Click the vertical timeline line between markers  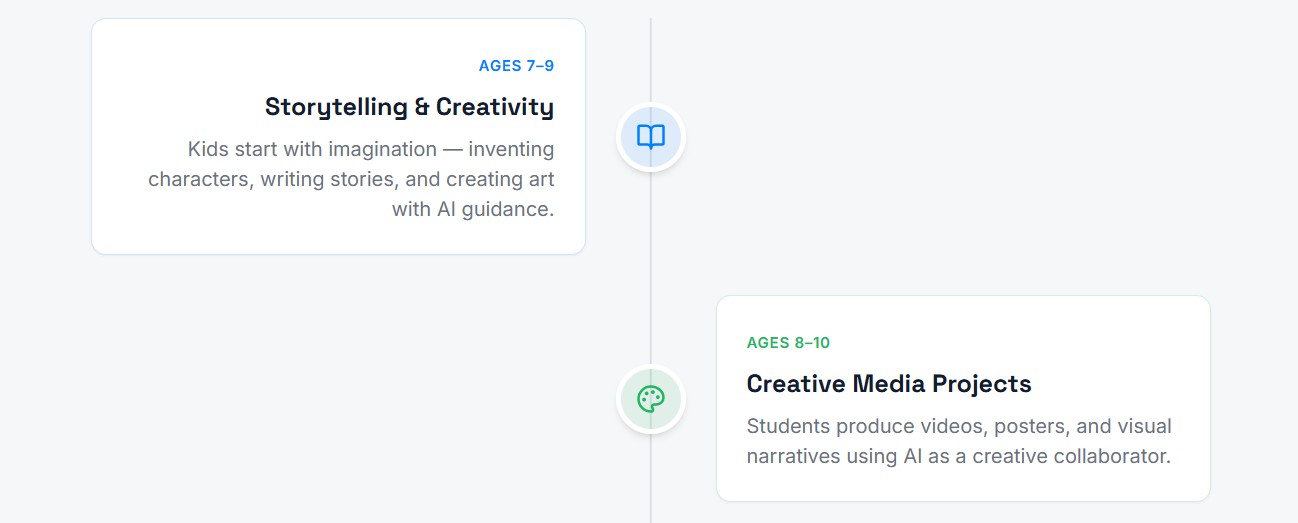coord(651,268)
